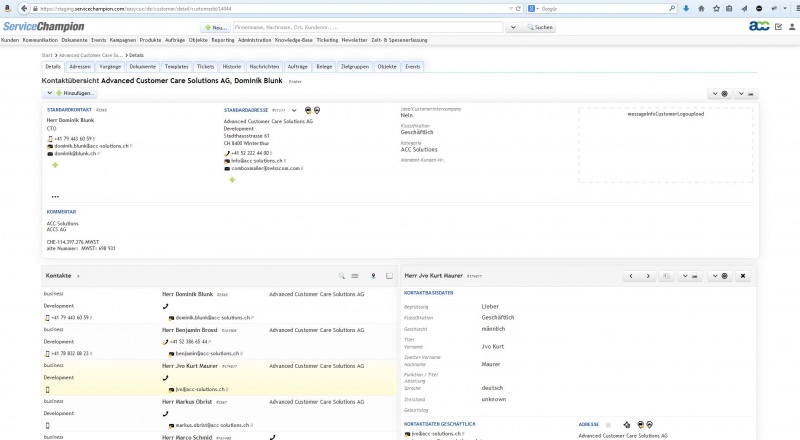The image size is (800, 440).
Task: Close the Jvo Kurt Maurer detail panel
Action: (x=743, y=276)
